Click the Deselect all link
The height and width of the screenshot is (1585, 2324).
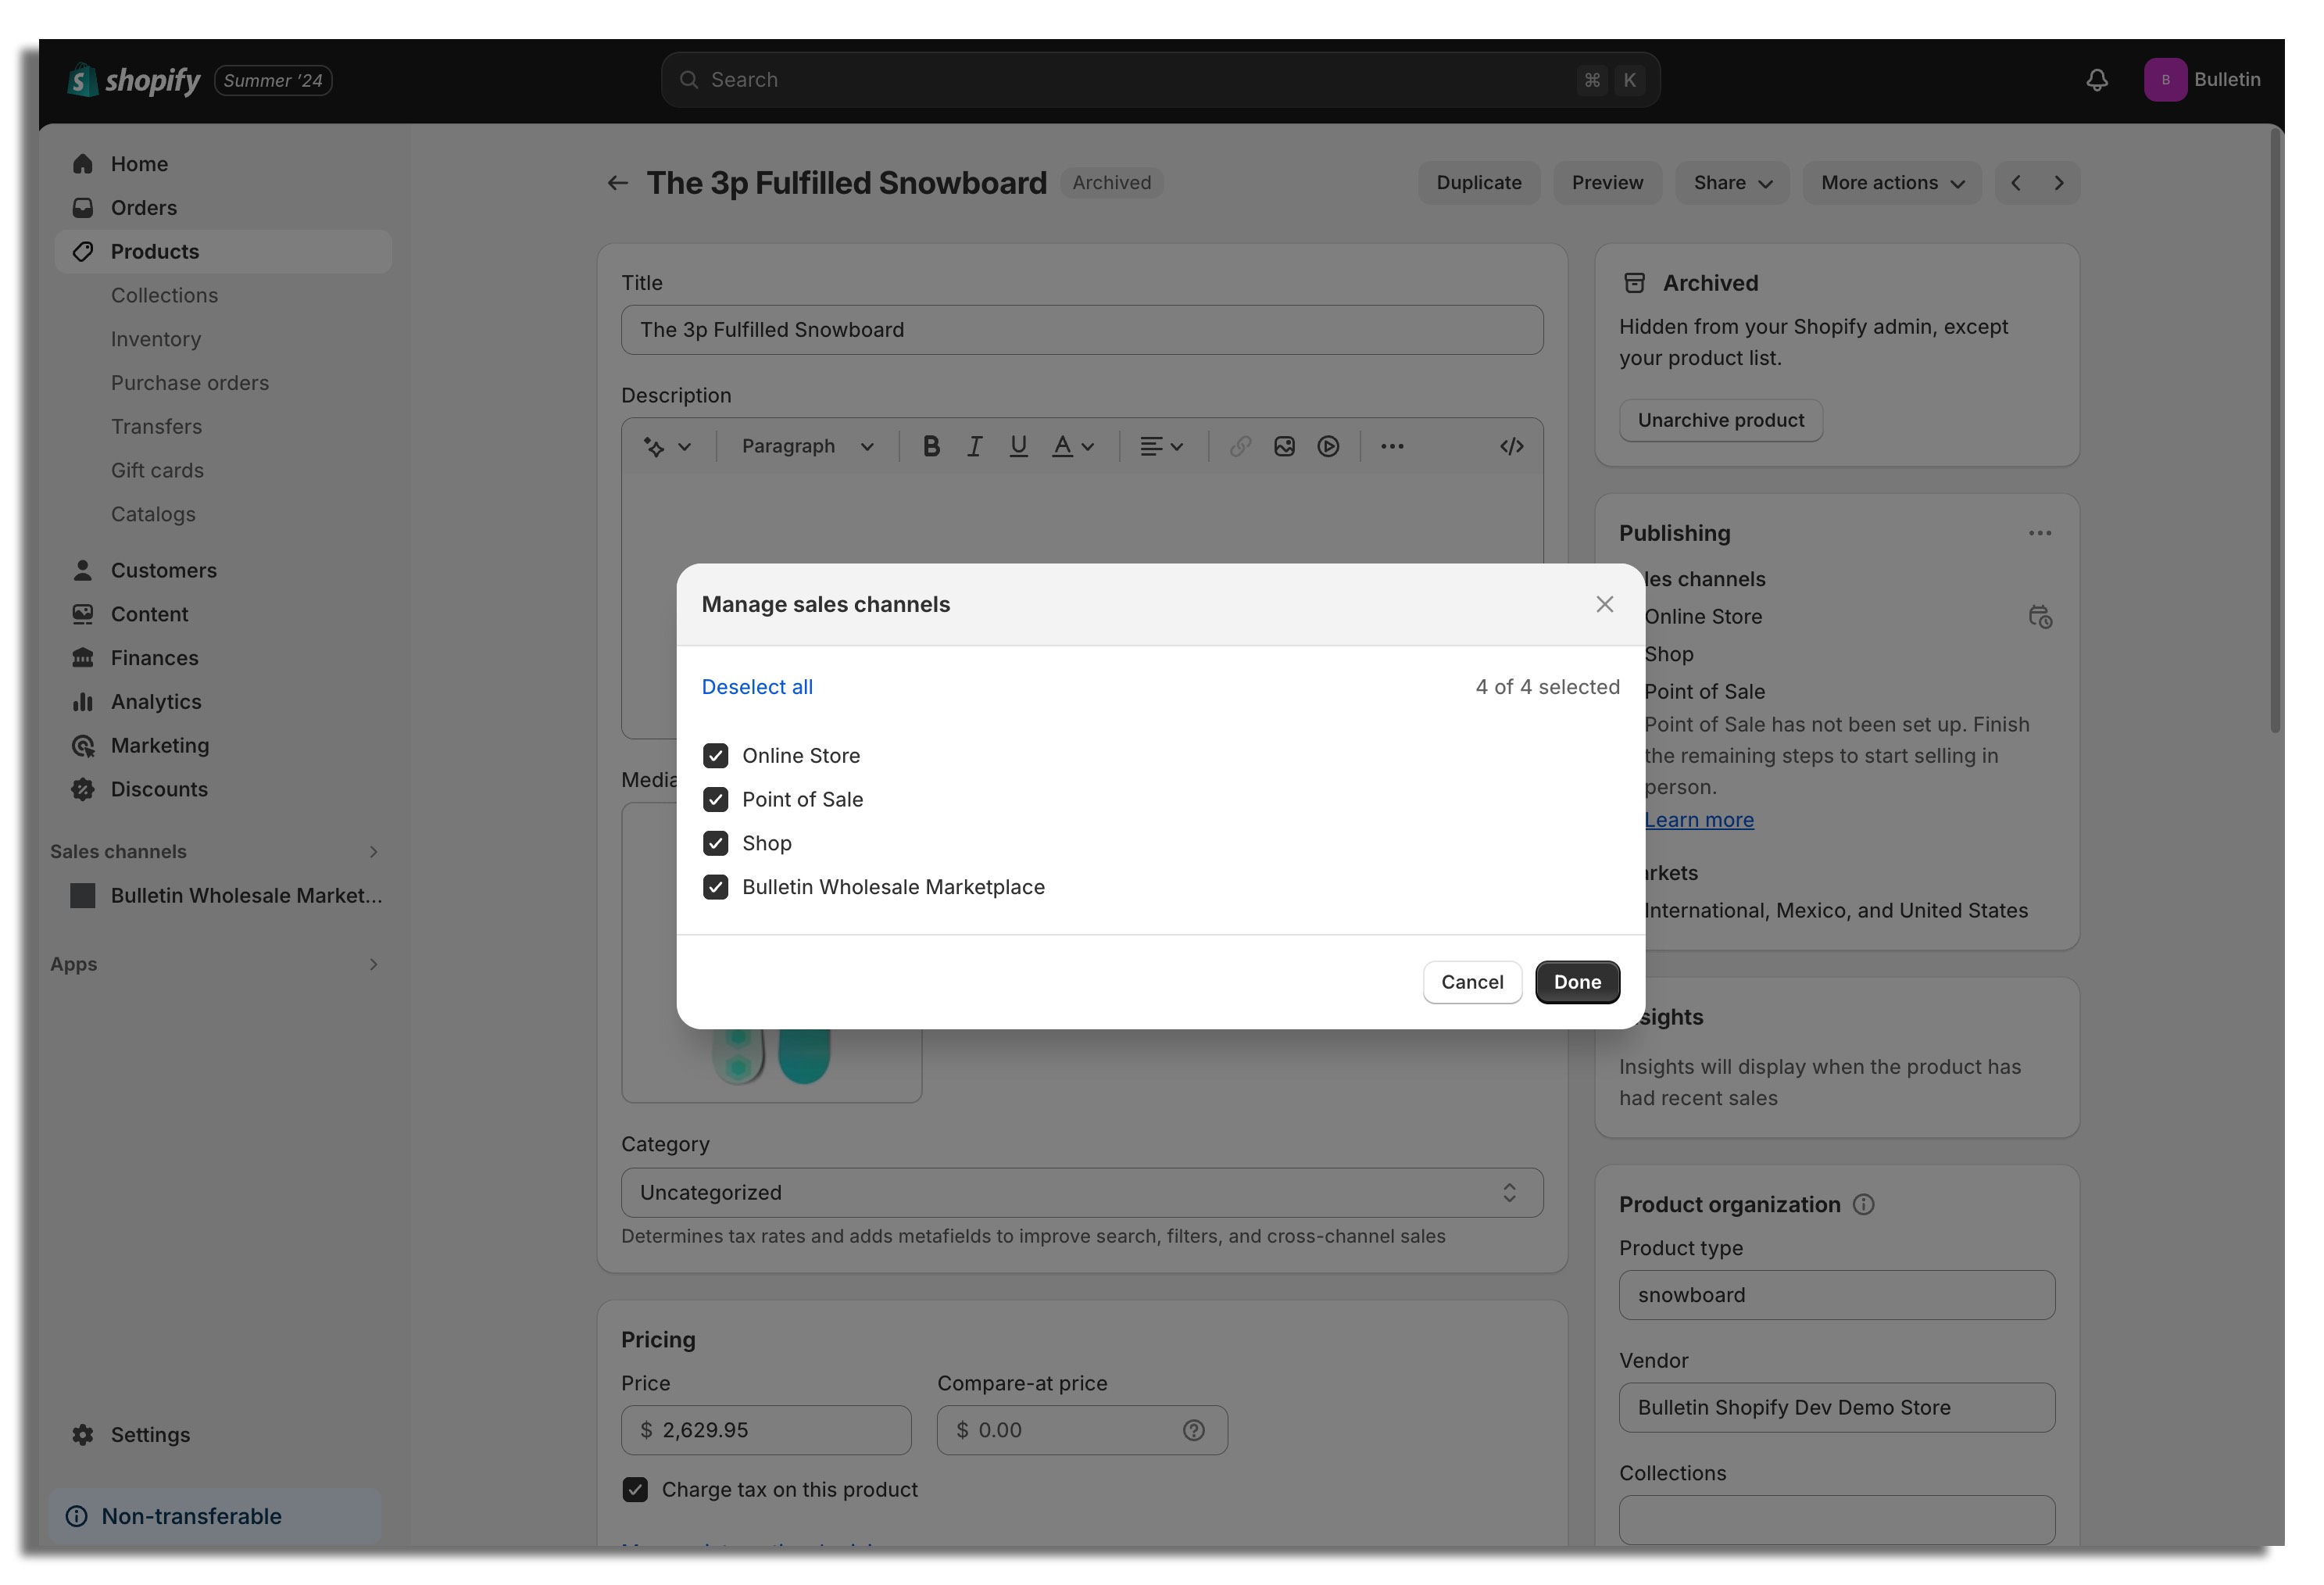757,687
